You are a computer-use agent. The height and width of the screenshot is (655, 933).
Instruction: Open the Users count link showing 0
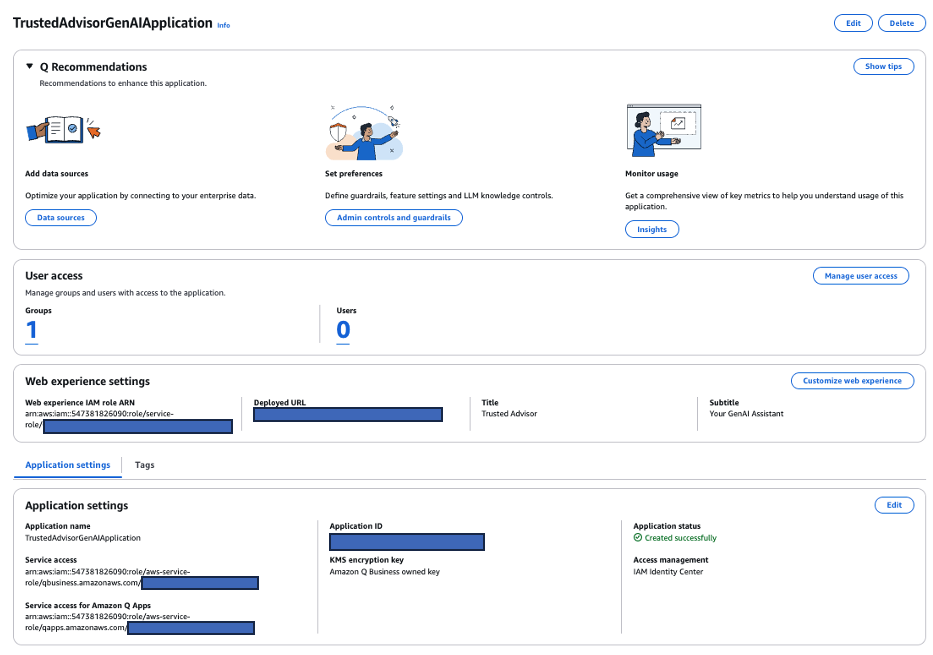point(343,331)
